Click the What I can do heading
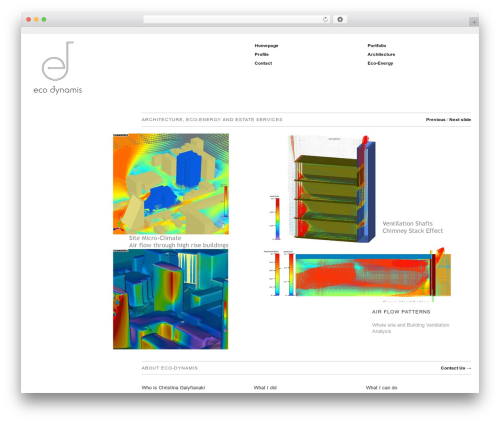The image size is (500, 423). pos(382,388)
